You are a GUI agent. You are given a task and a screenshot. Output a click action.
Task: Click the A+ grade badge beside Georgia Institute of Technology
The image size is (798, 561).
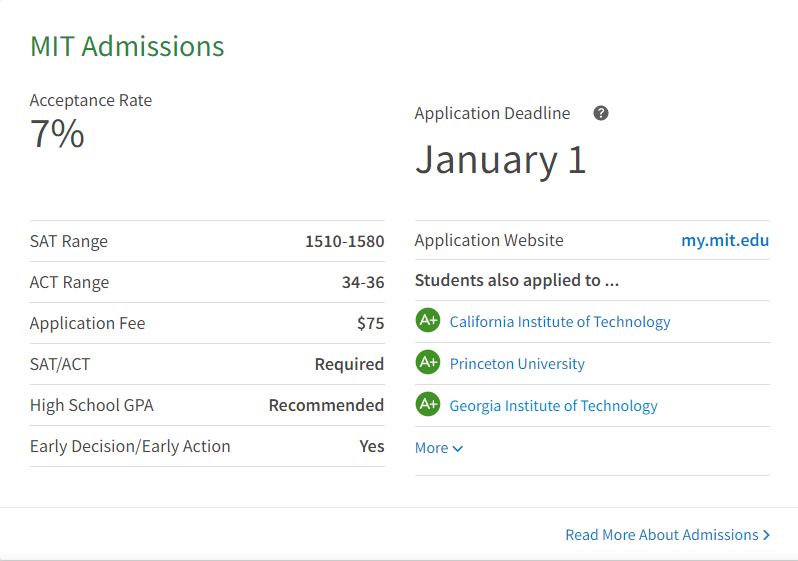[x=428, y=404]
